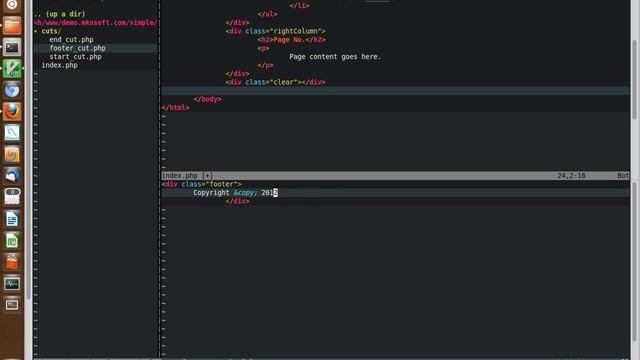Click the opening <p> tag

click(263, 48)
